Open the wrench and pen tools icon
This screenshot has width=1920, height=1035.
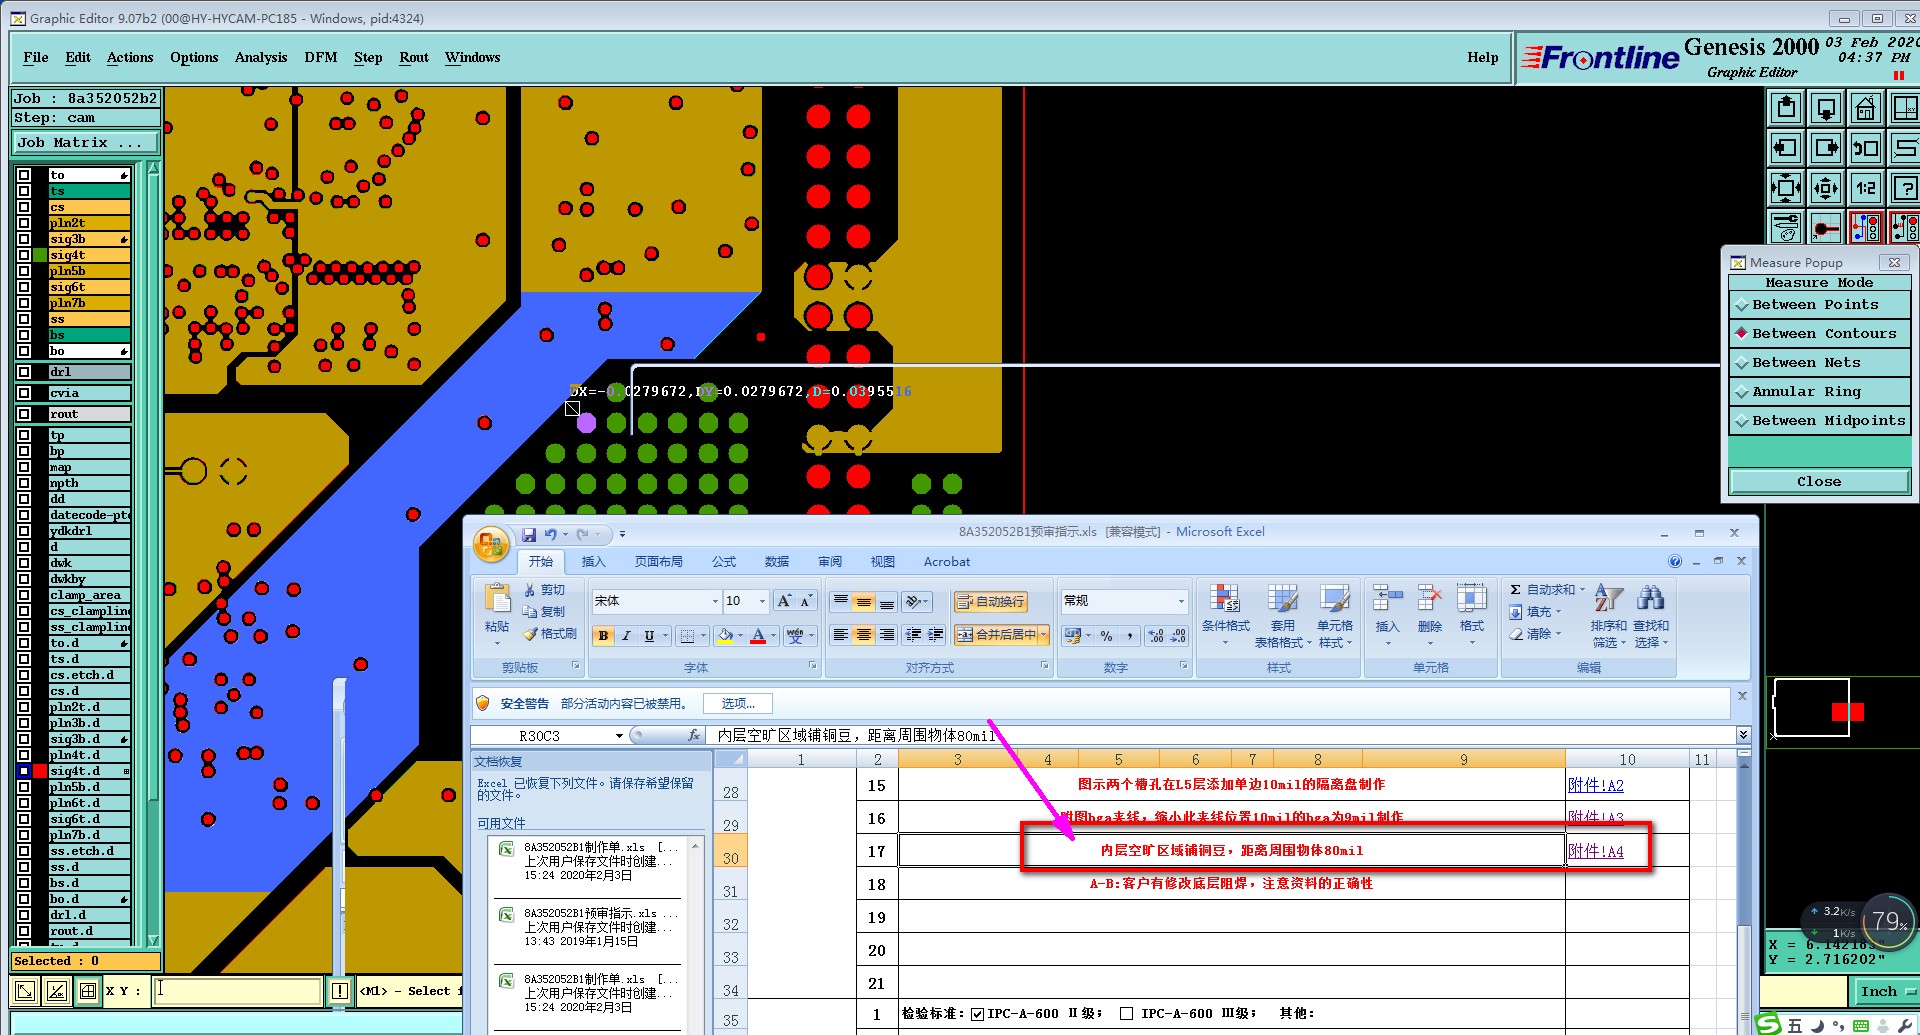point(1785,228)
